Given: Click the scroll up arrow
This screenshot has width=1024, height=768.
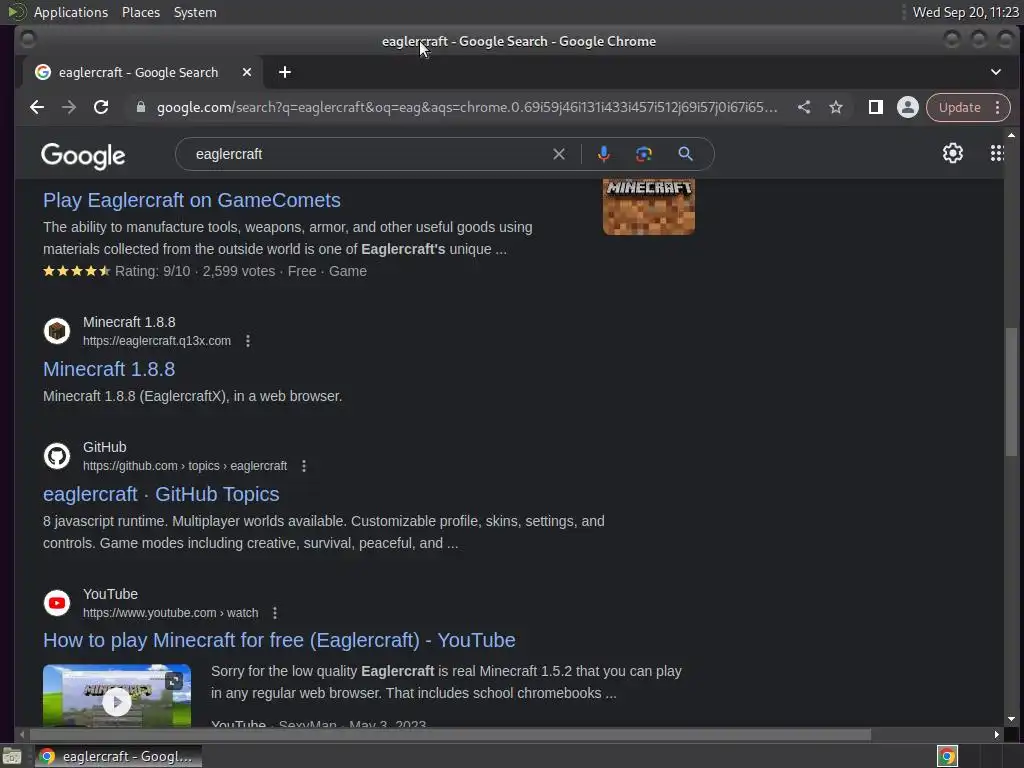Looking at the screenshot, I should (1011, 135).
